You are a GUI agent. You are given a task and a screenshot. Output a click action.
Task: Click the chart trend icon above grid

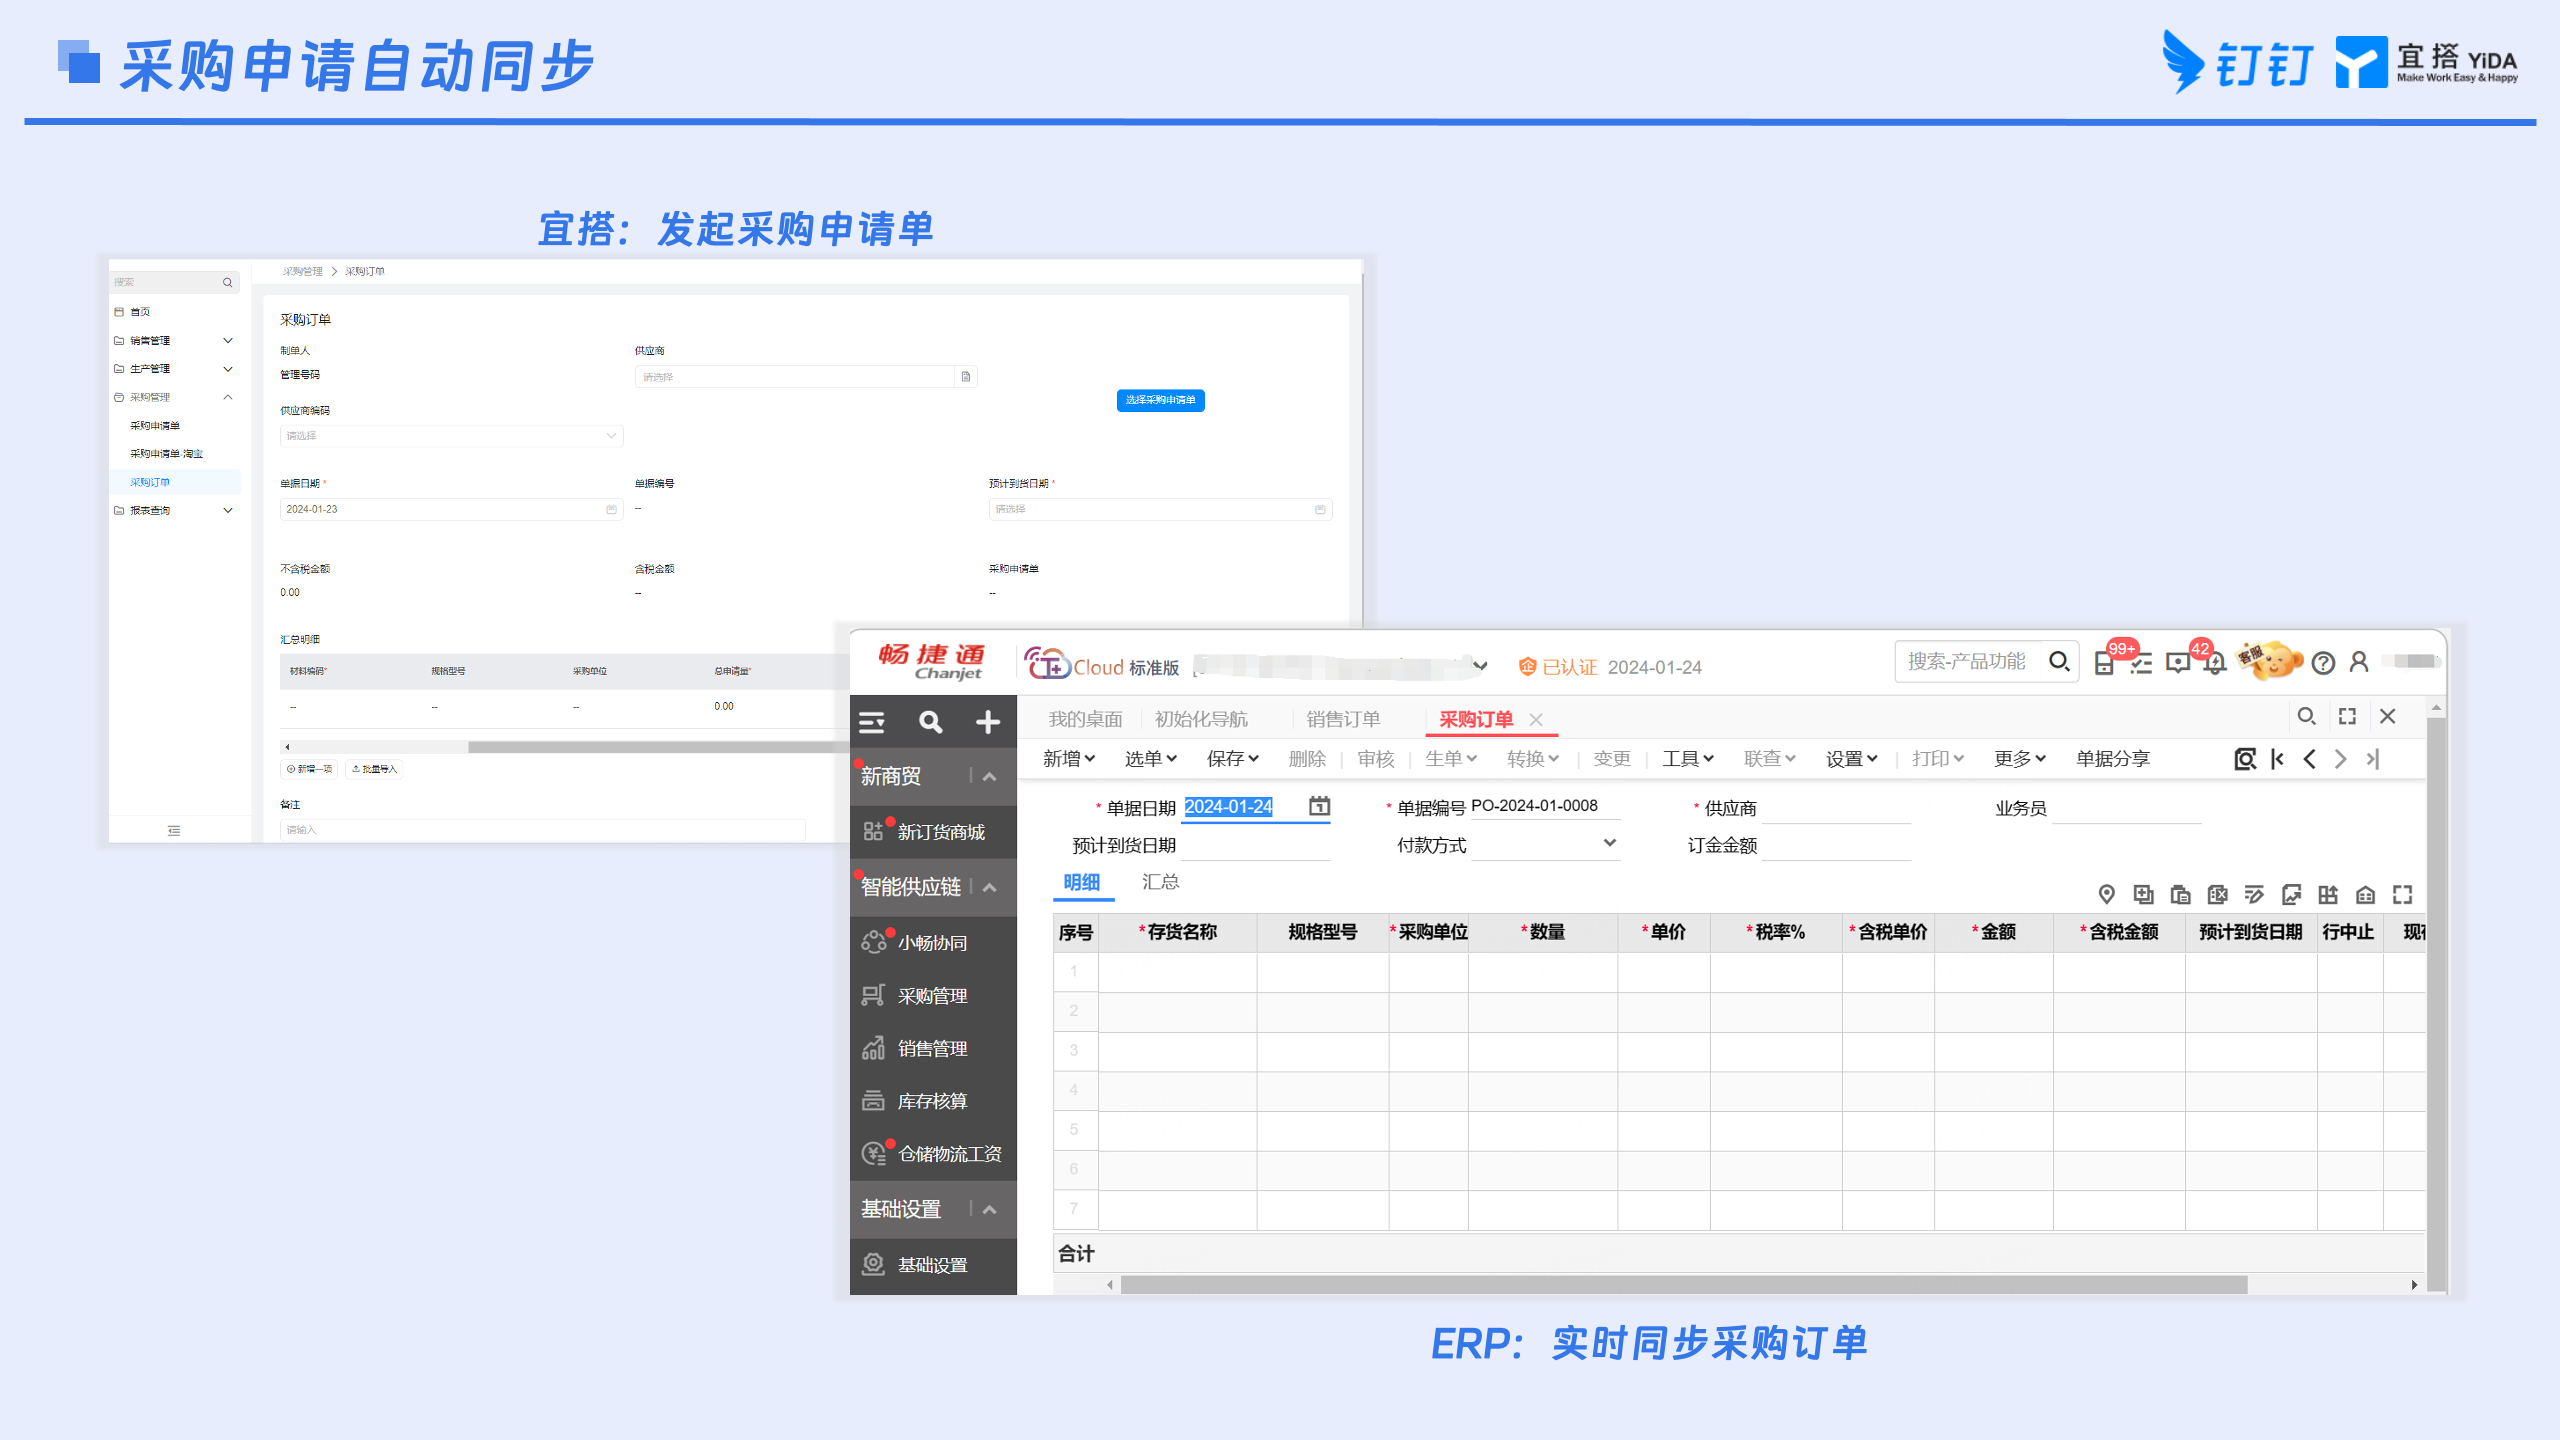2291,894
